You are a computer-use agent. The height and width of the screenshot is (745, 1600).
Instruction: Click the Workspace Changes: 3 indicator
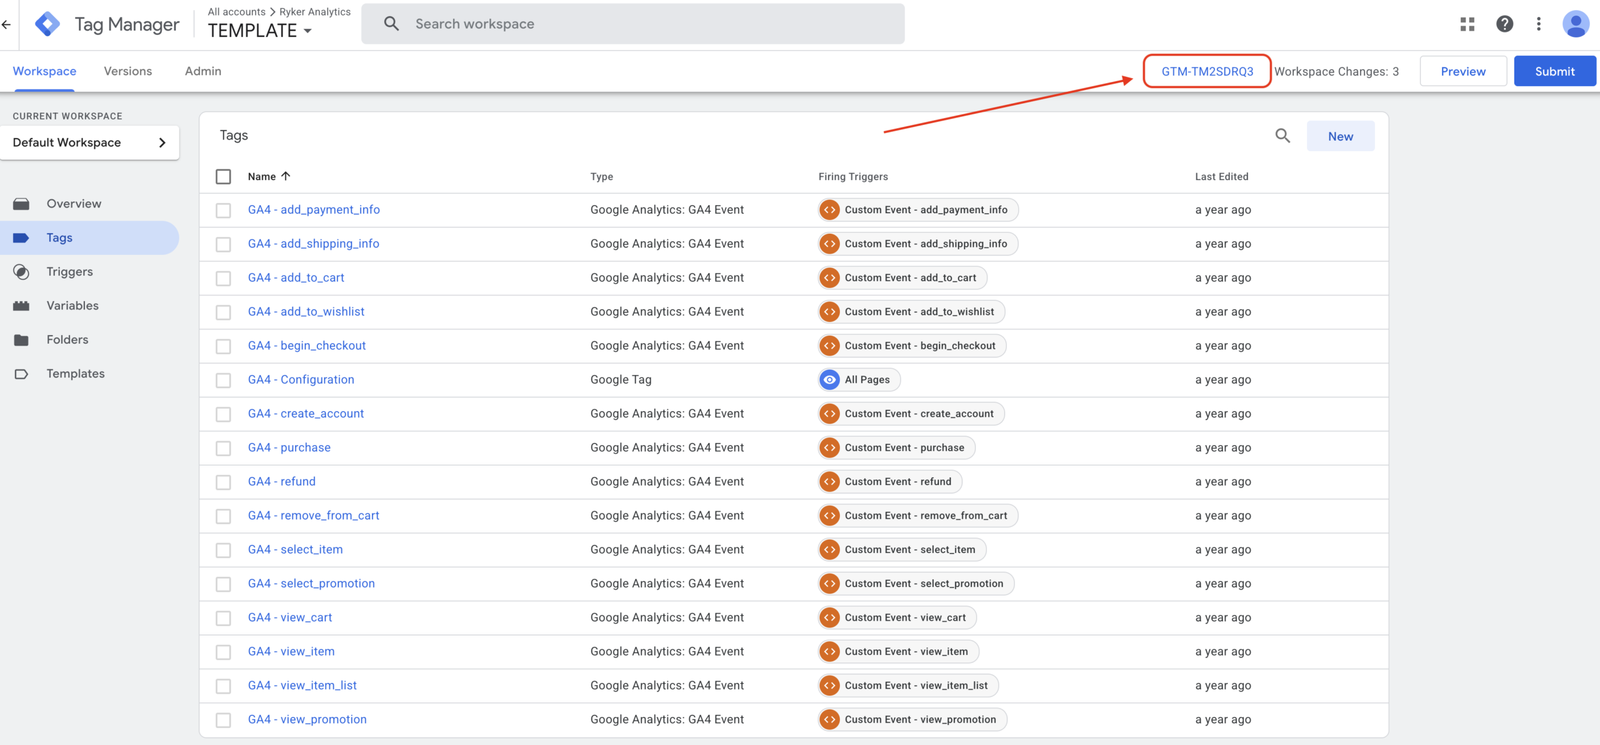pos(1336,71)
